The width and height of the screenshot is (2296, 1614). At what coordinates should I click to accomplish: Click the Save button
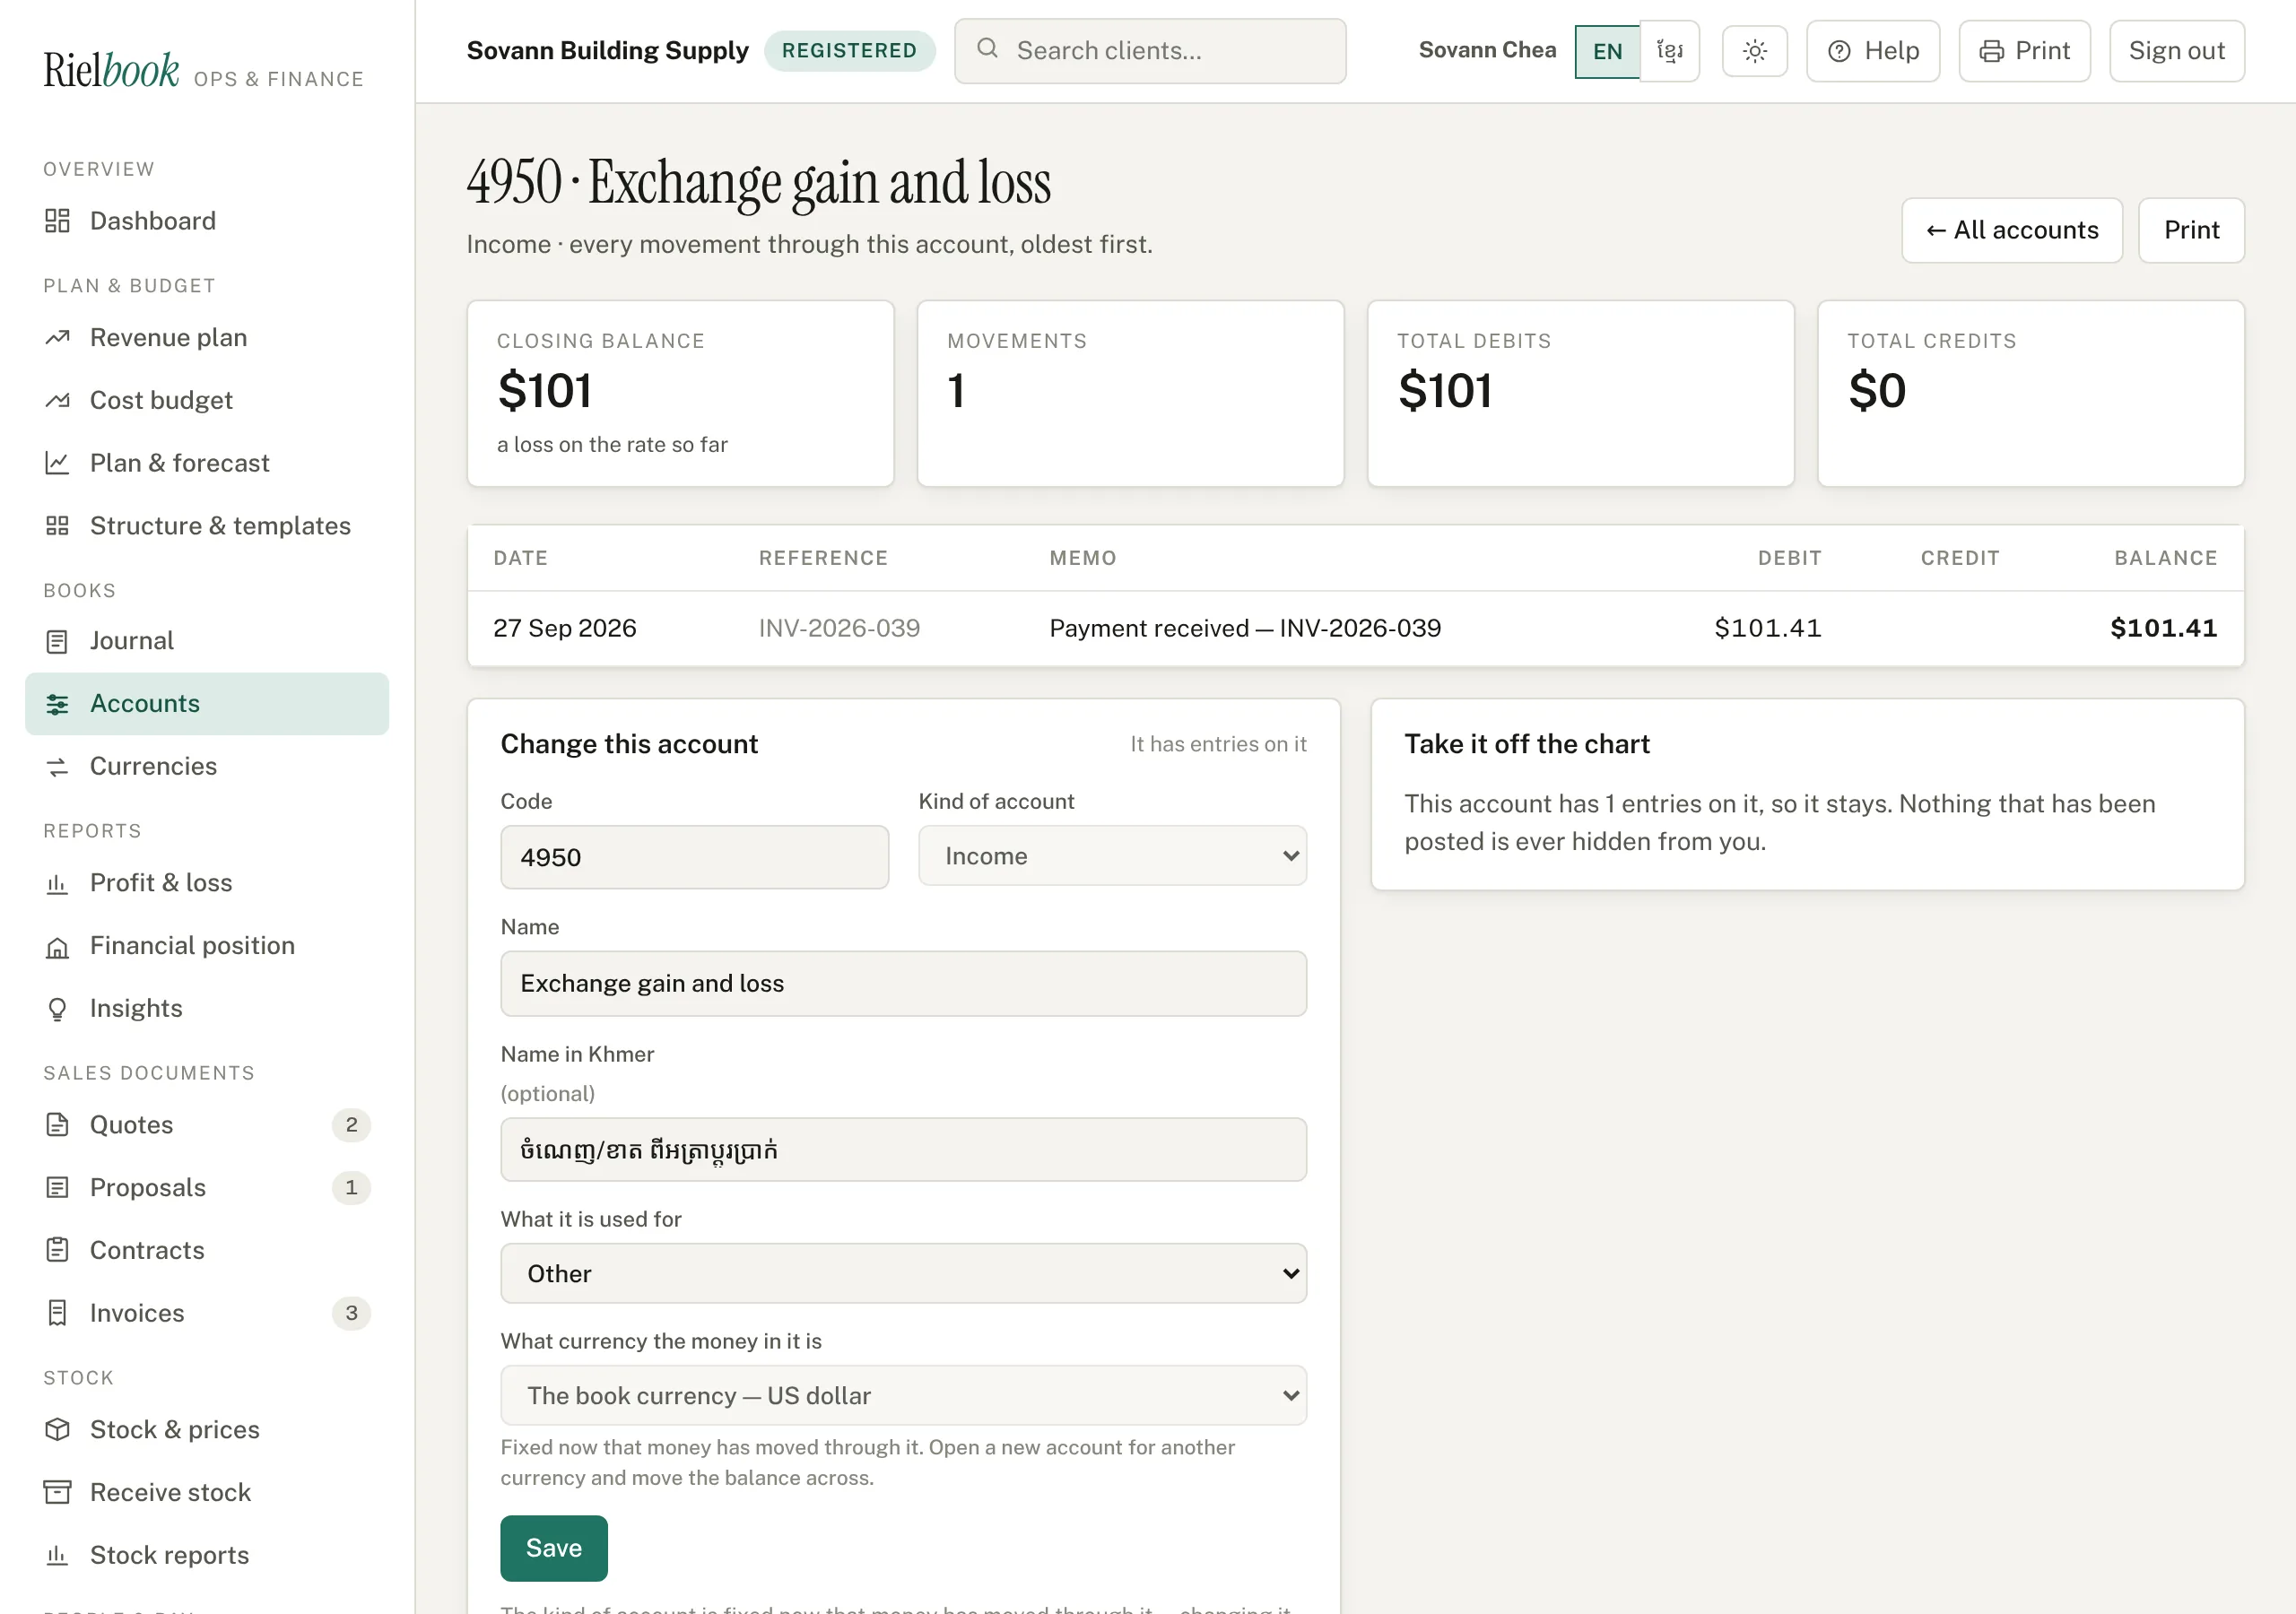point(554,1549)
